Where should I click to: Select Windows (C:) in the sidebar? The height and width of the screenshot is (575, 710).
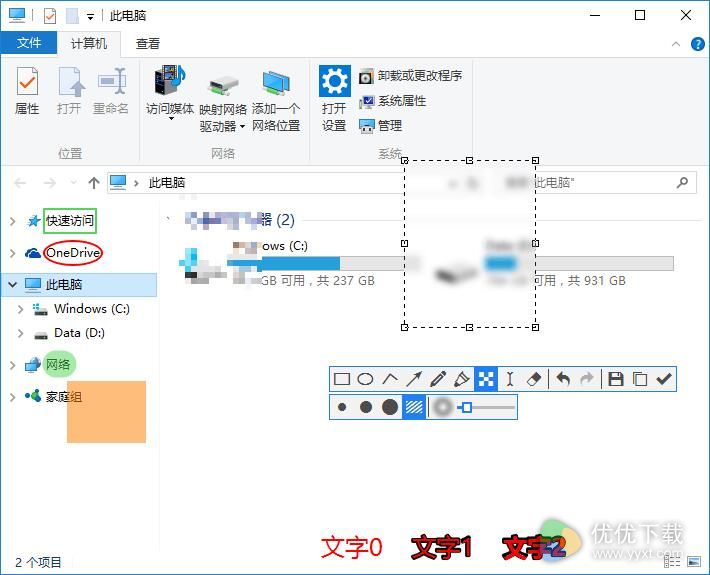[x=91, y=309]
